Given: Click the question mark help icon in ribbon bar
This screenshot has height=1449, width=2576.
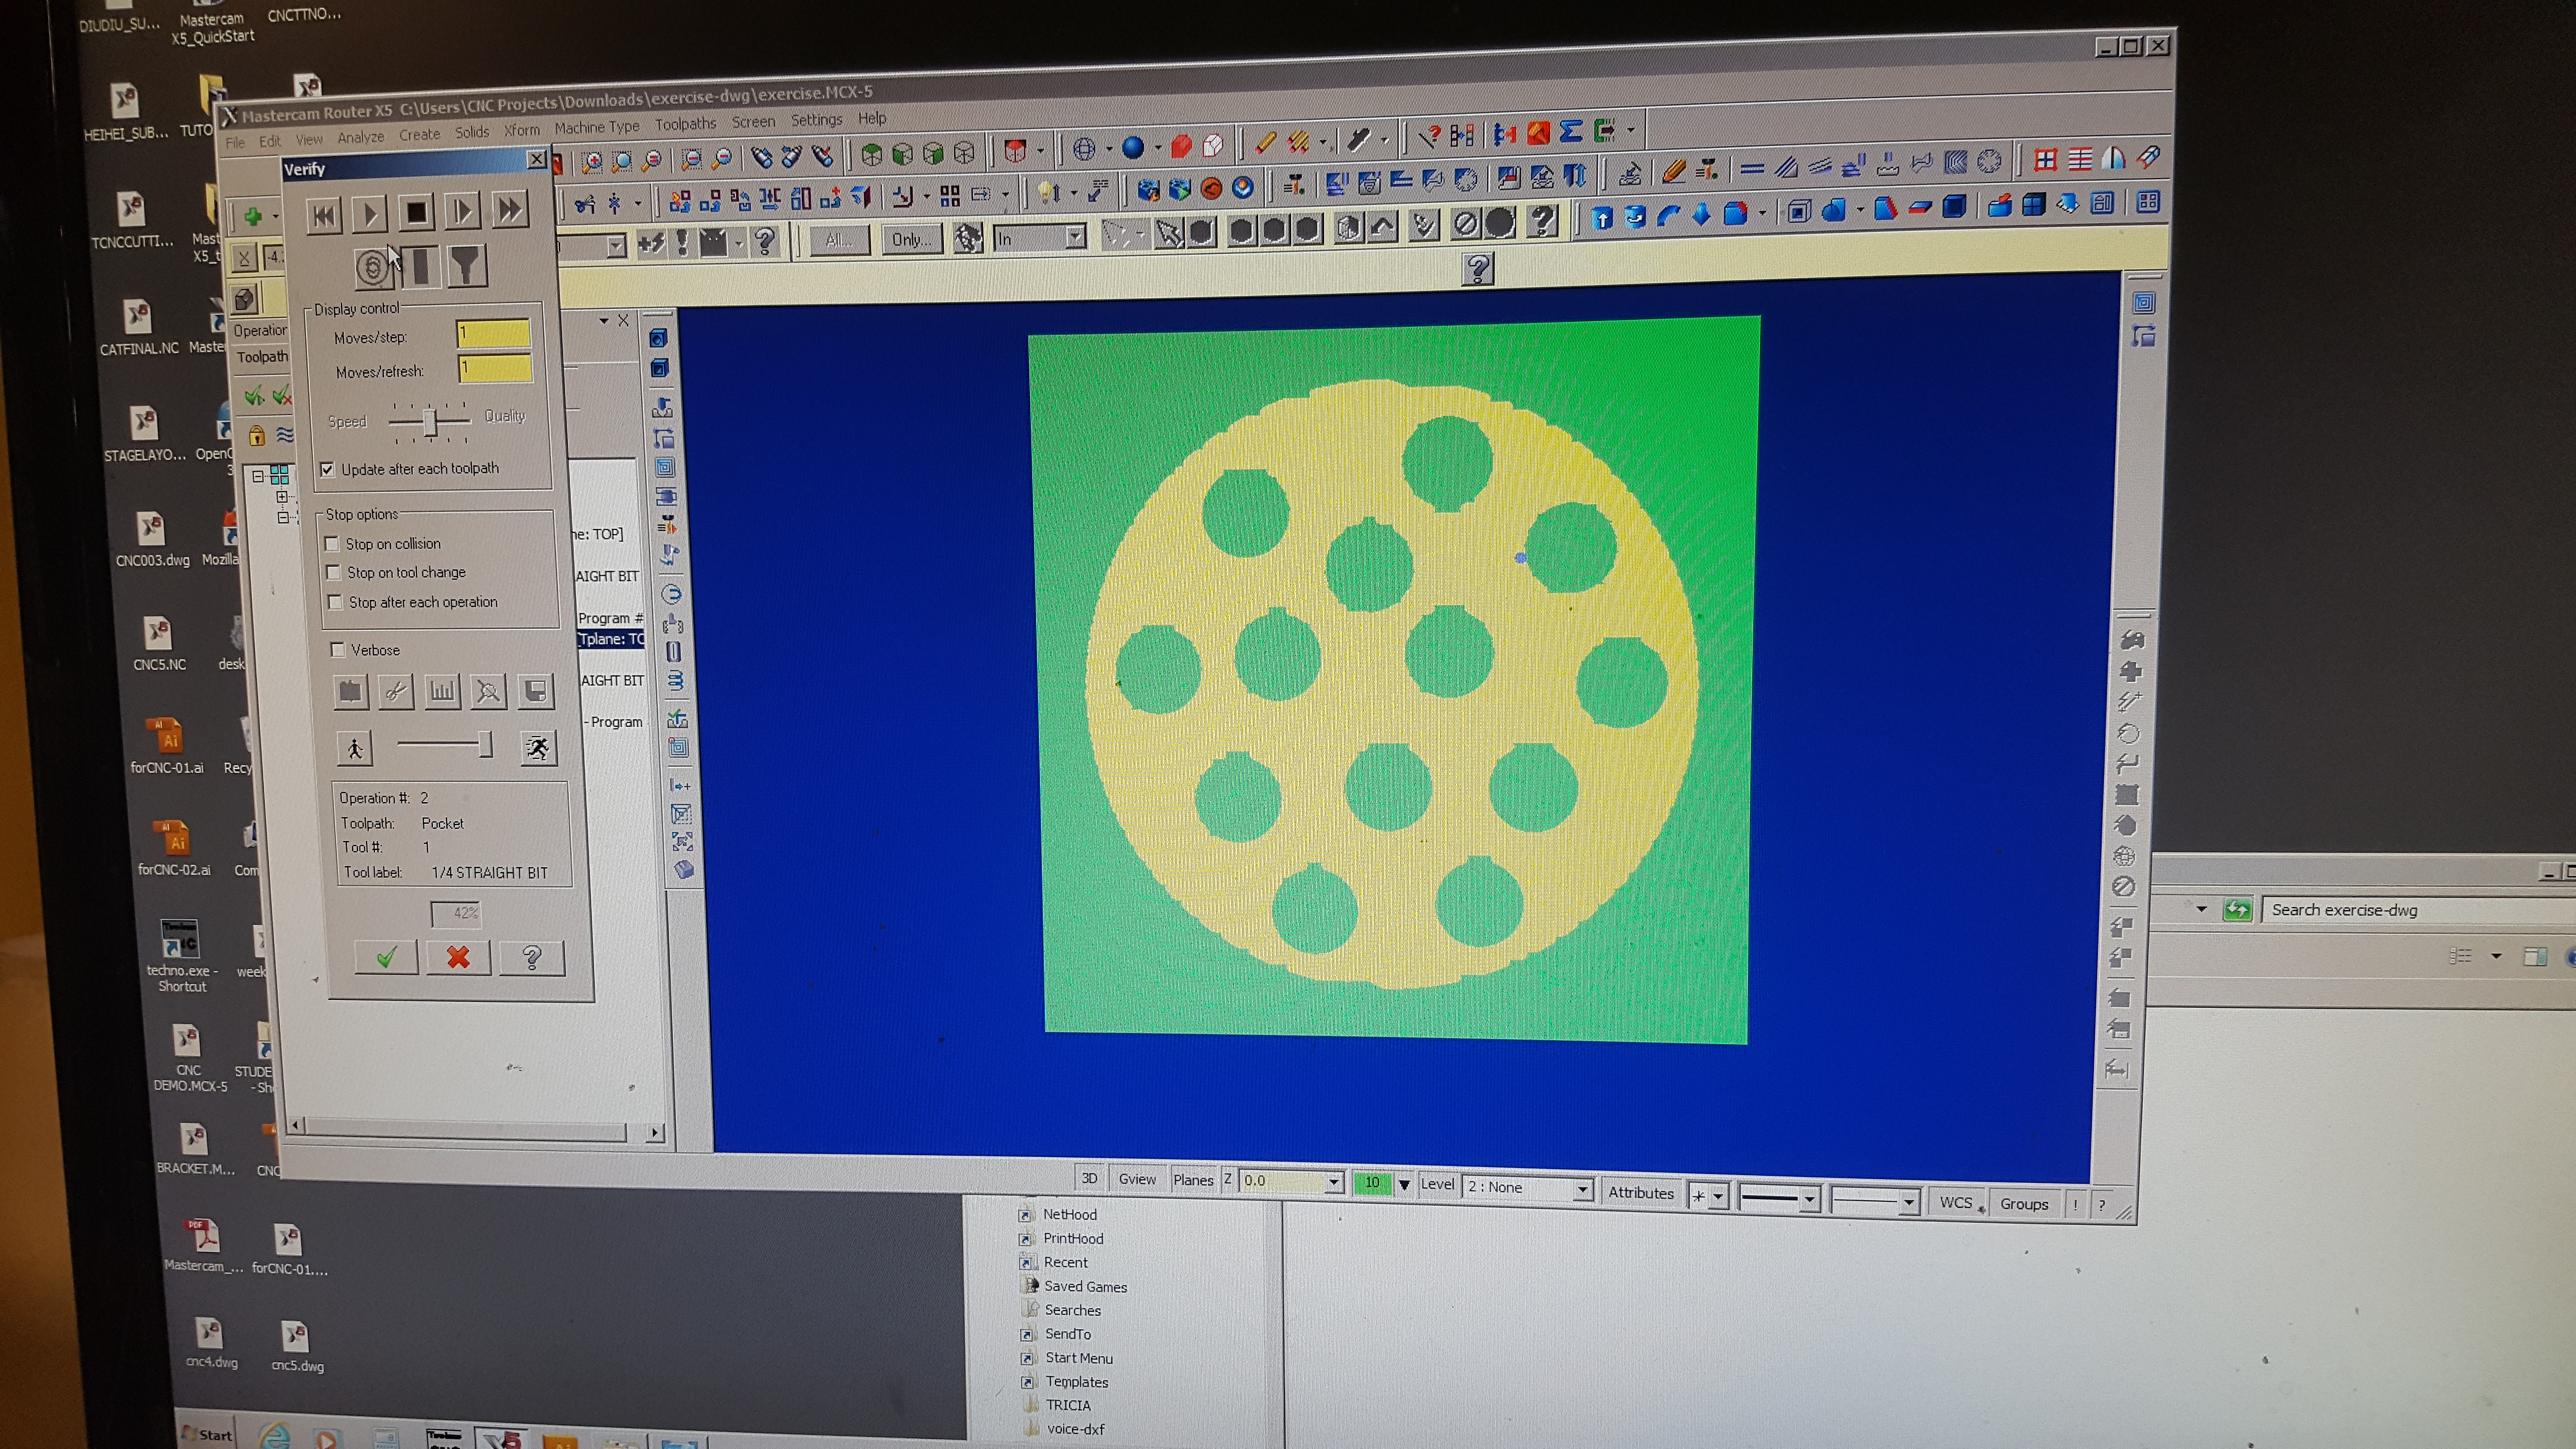Looking at the screenshot, I should point(1478,268).
